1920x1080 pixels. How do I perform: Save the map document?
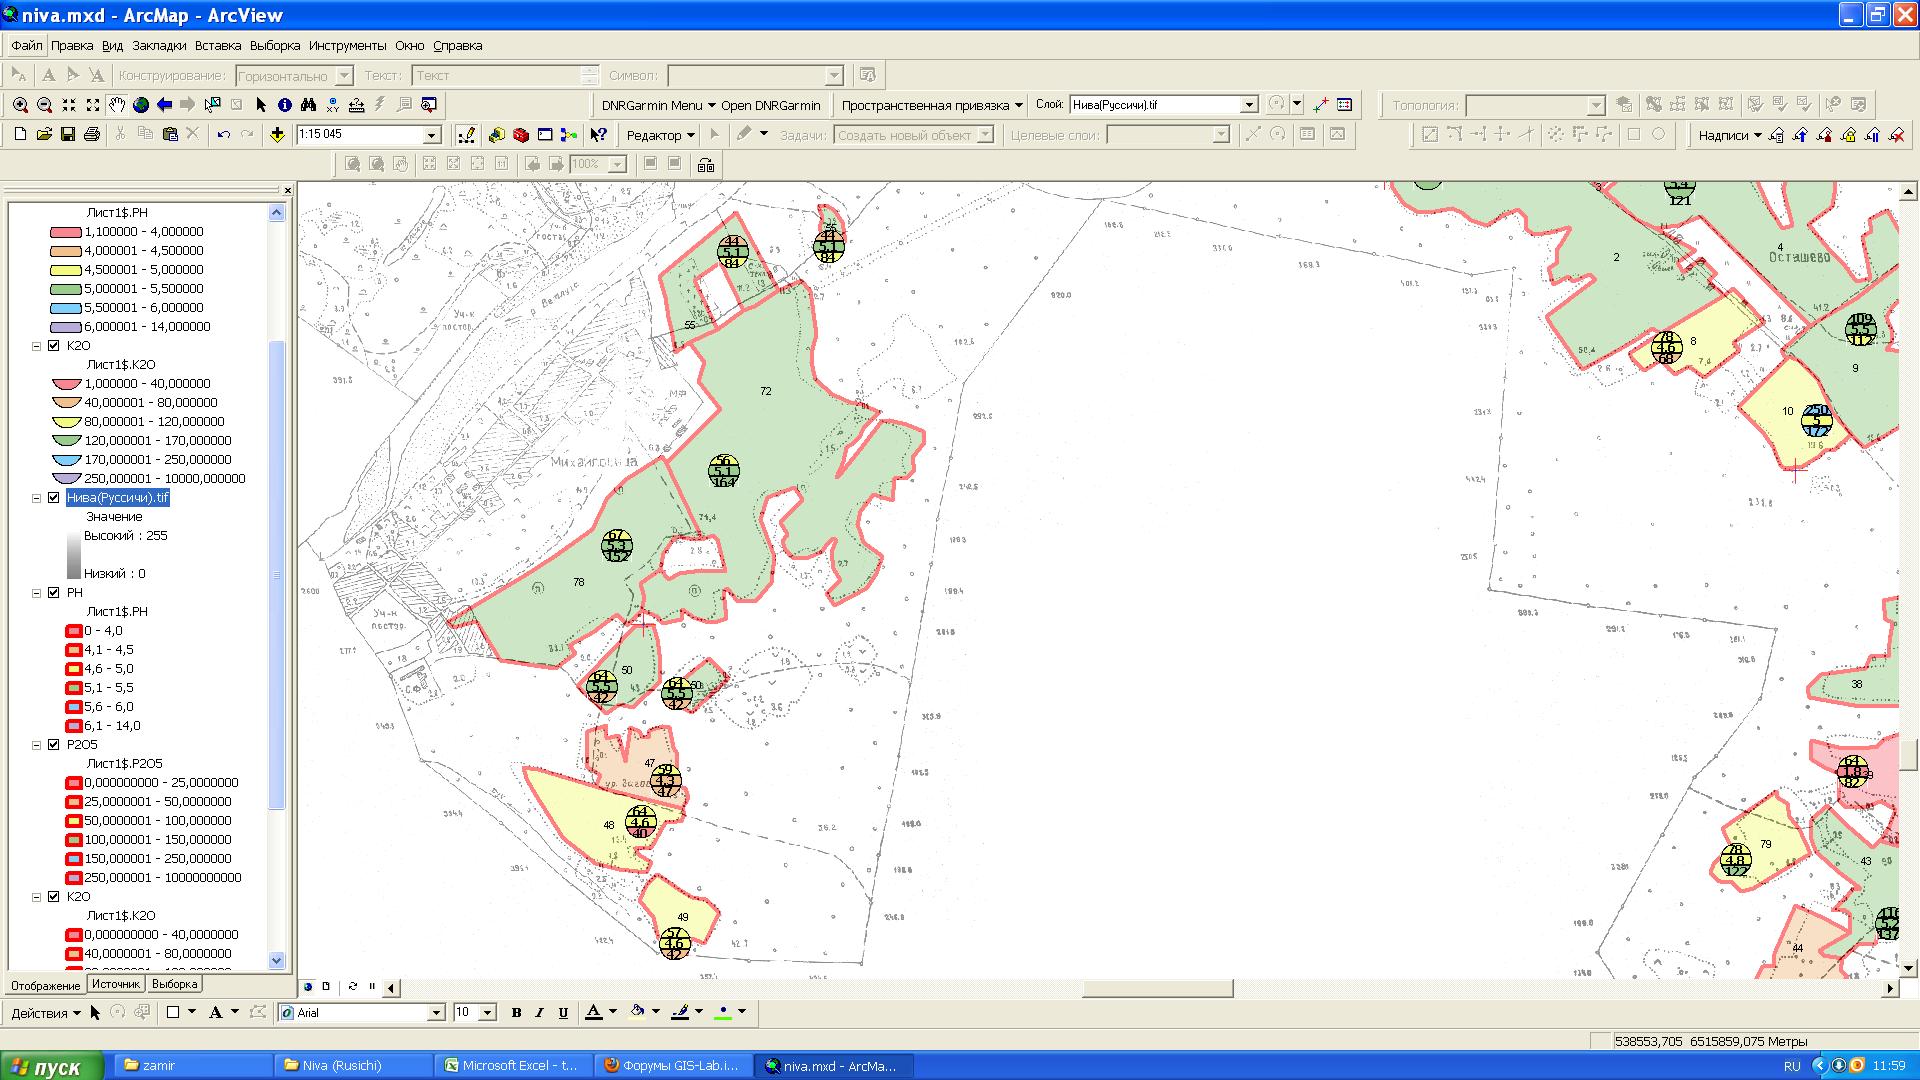pyautogui.click(x=68, y=135)
